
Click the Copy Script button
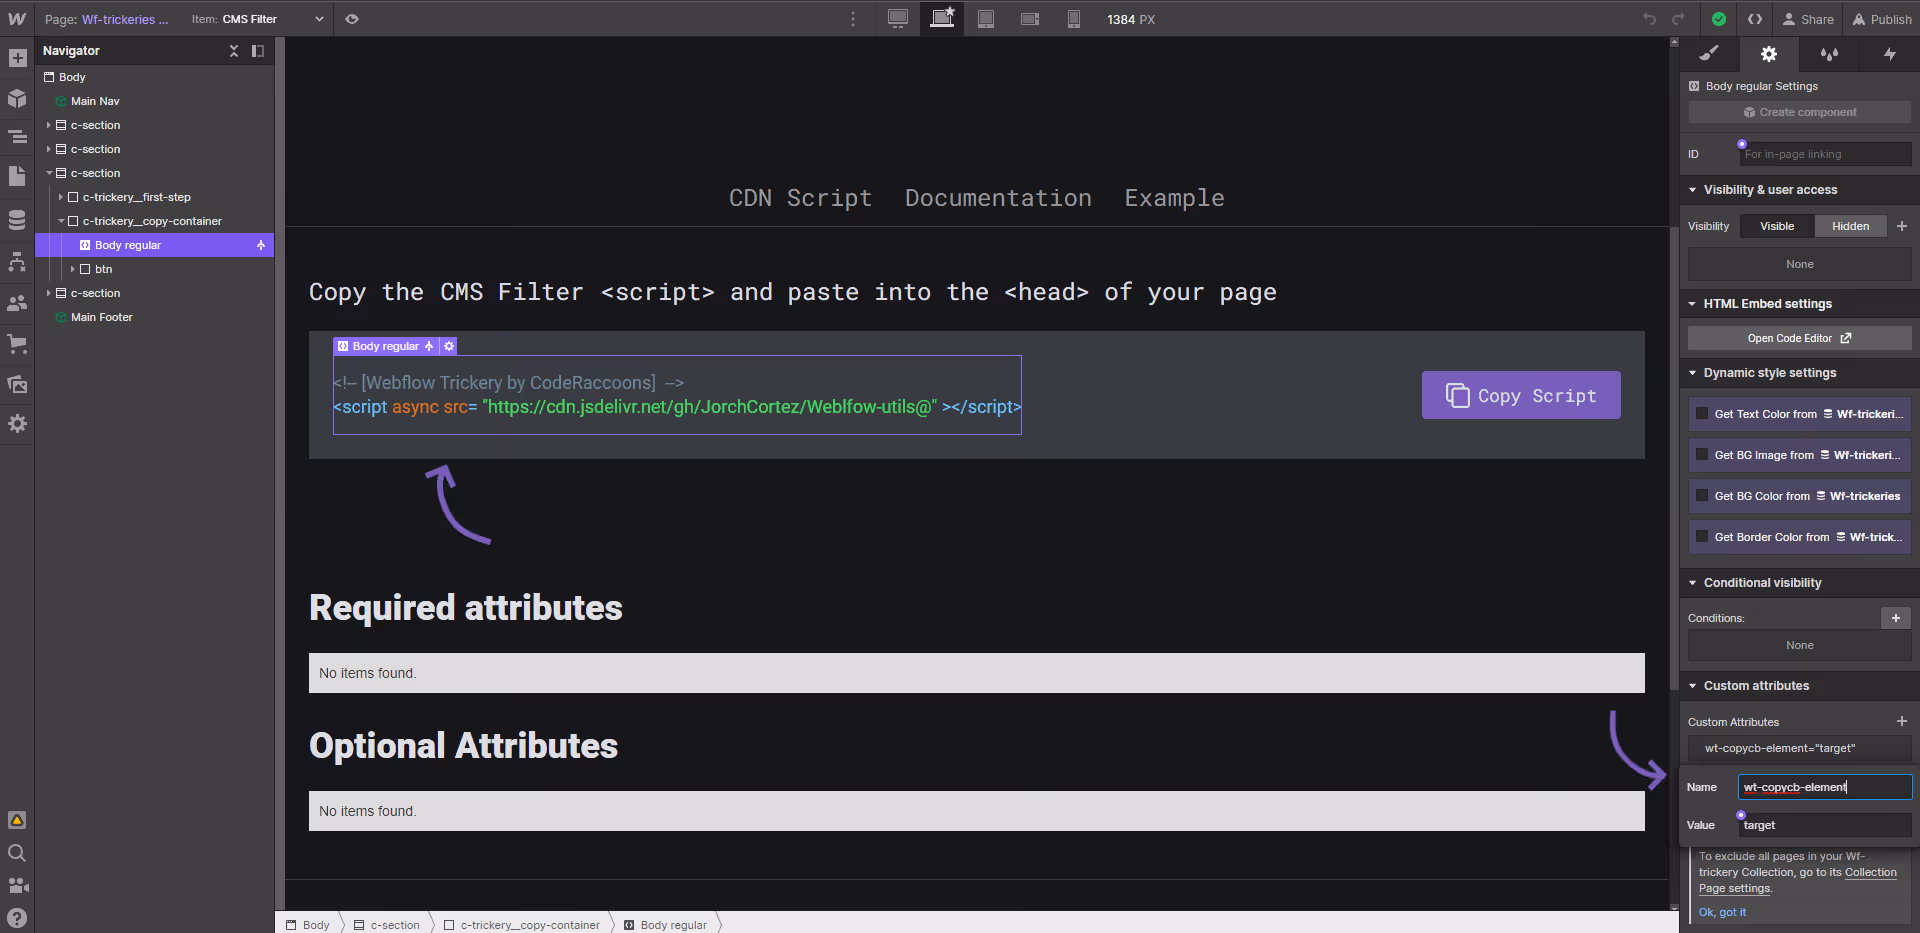[1521, 395]
